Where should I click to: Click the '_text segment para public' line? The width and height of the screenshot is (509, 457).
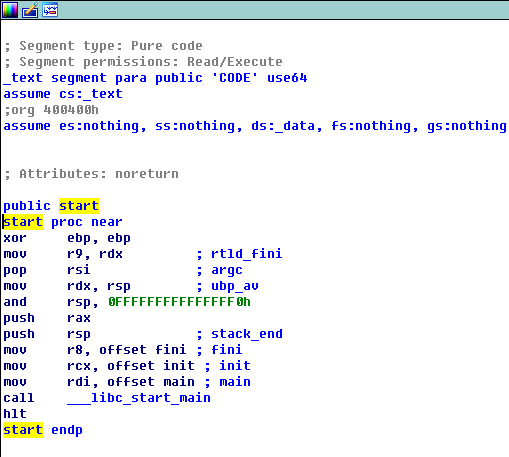[155, 78]
